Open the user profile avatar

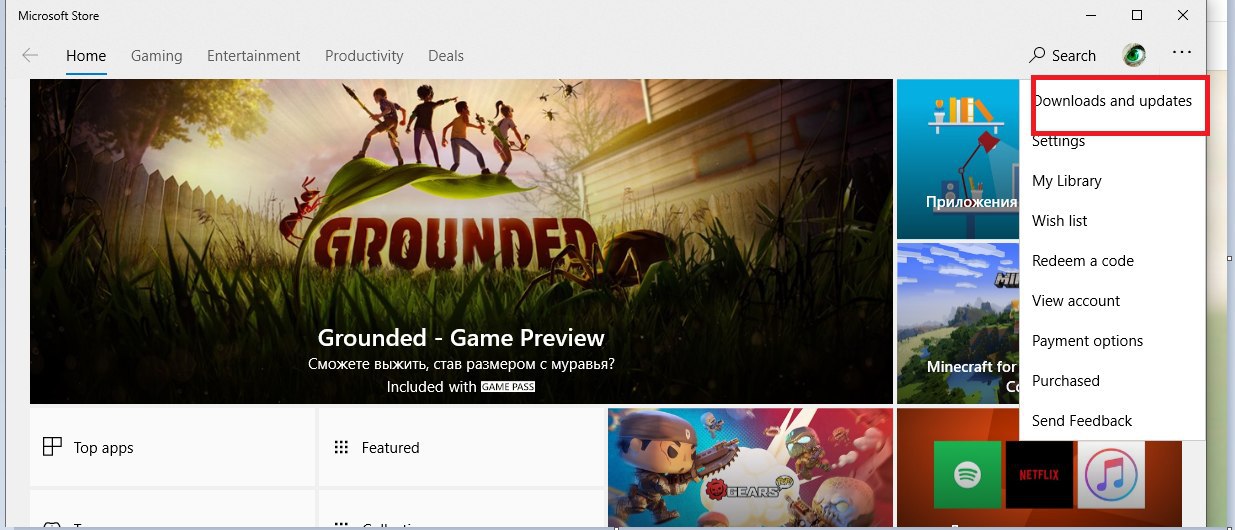click(x=1134, y=55)
